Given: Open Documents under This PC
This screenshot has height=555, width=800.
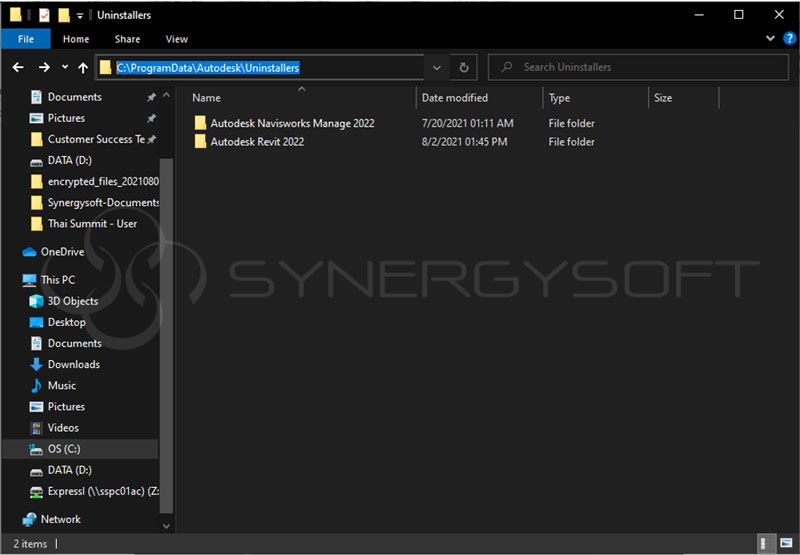Looking at the screenshot, I should pyautogui.click(x=74, y=343).
